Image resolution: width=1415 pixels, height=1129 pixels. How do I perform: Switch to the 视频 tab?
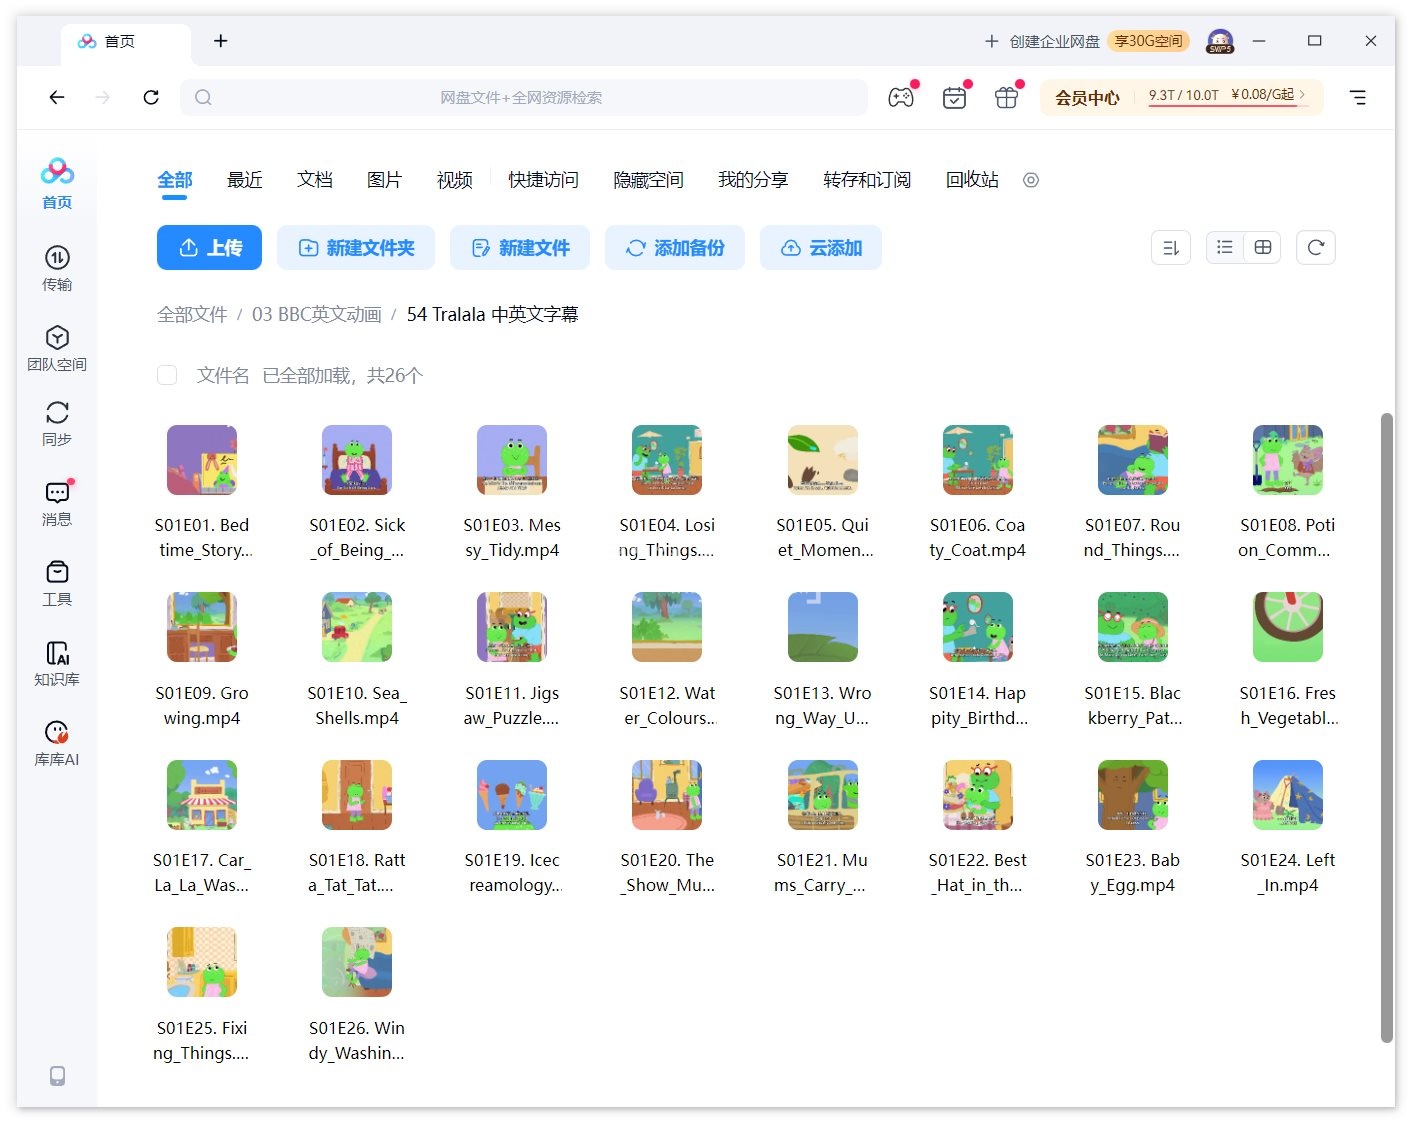[x=455, y=180]
